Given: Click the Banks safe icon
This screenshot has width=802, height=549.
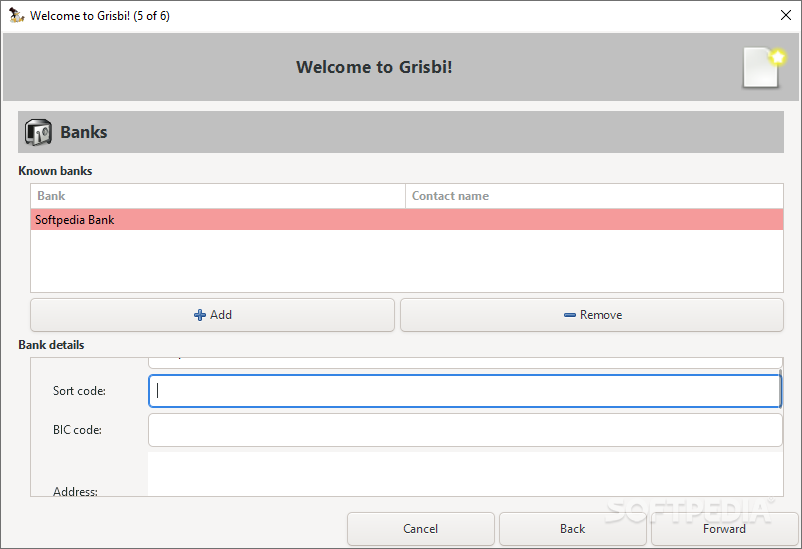Looking at the screenshot, I should pos(38,132).
